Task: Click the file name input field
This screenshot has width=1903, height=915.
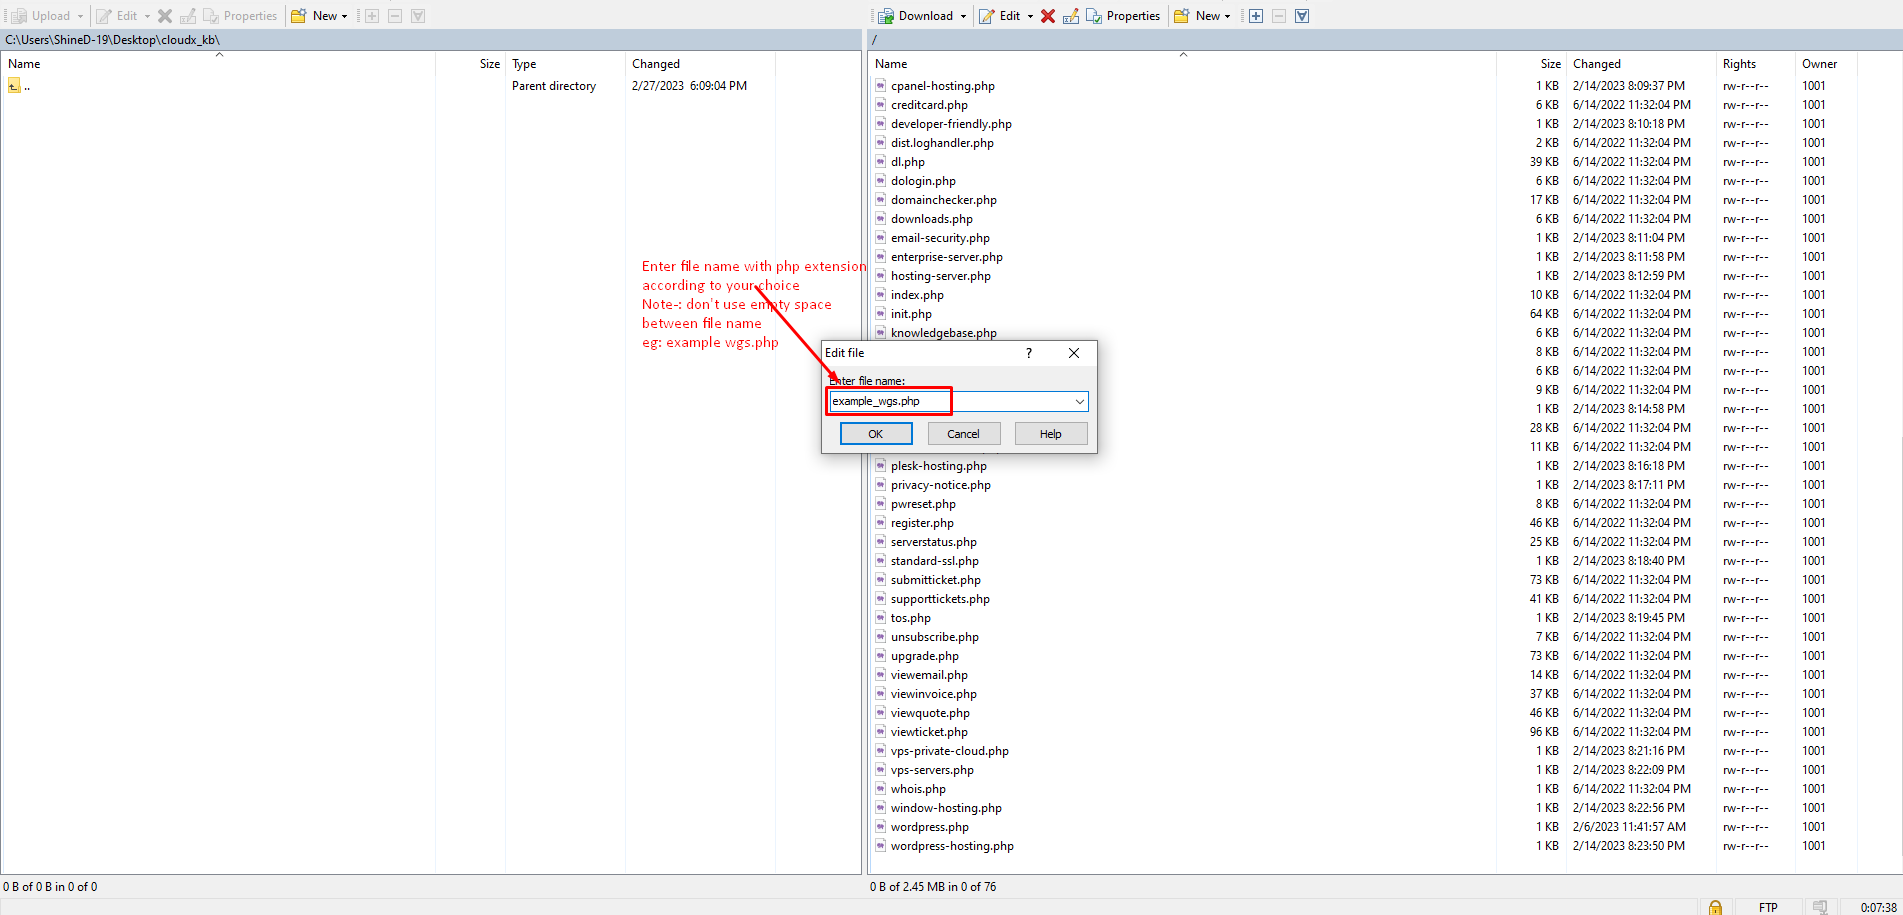Action: pos(950,402)
